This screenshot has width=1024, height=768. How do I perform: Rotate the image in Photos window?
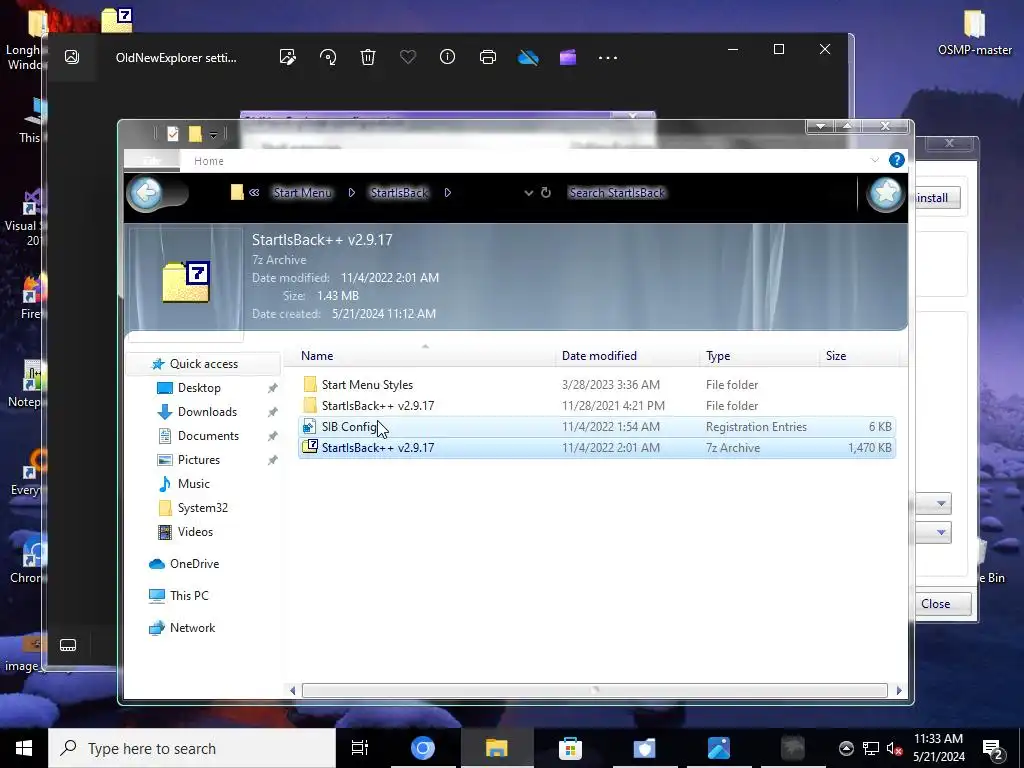pyautogui.click(x=328, y=57)
